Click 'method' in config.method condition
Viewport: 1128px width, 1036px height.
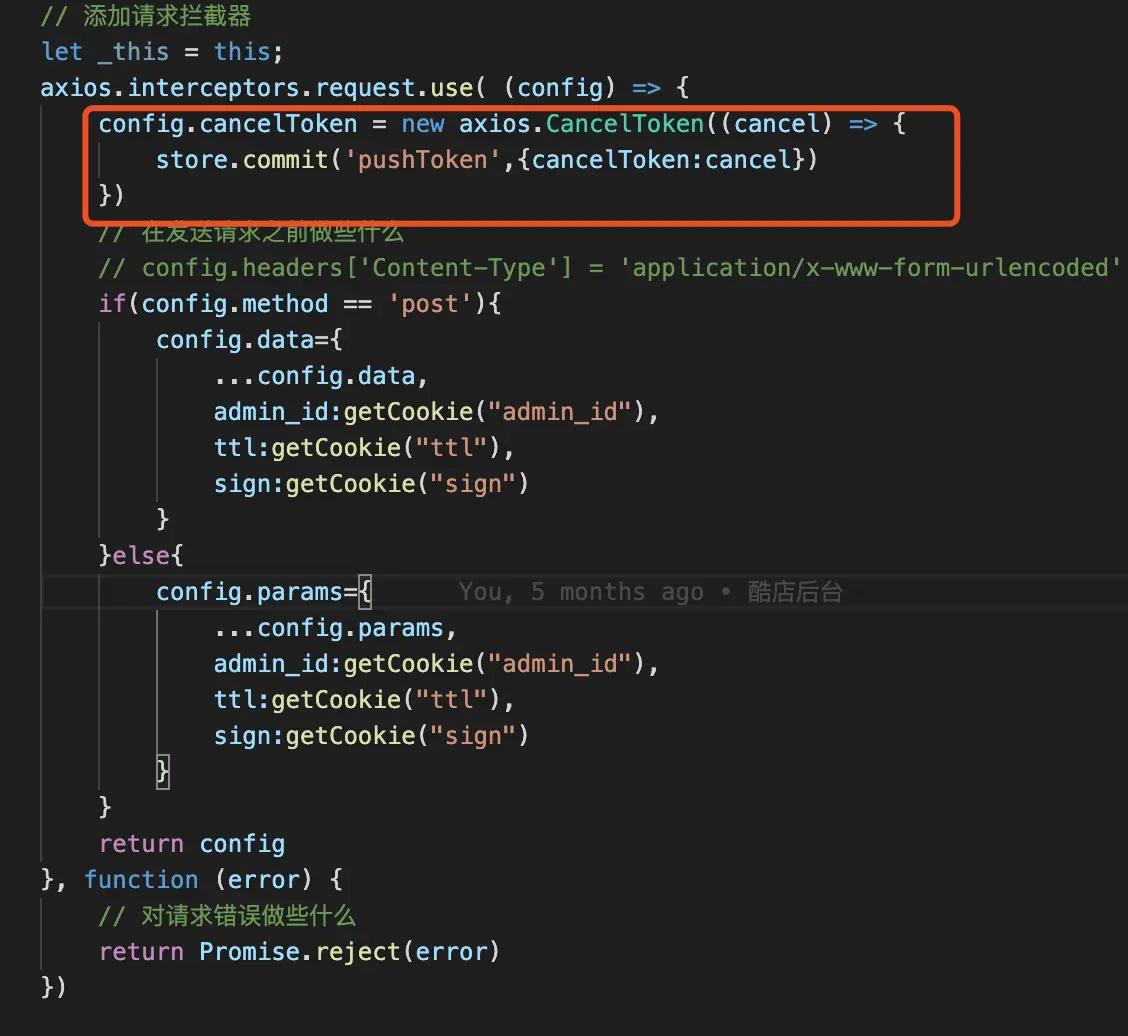(x=286, y=304)
